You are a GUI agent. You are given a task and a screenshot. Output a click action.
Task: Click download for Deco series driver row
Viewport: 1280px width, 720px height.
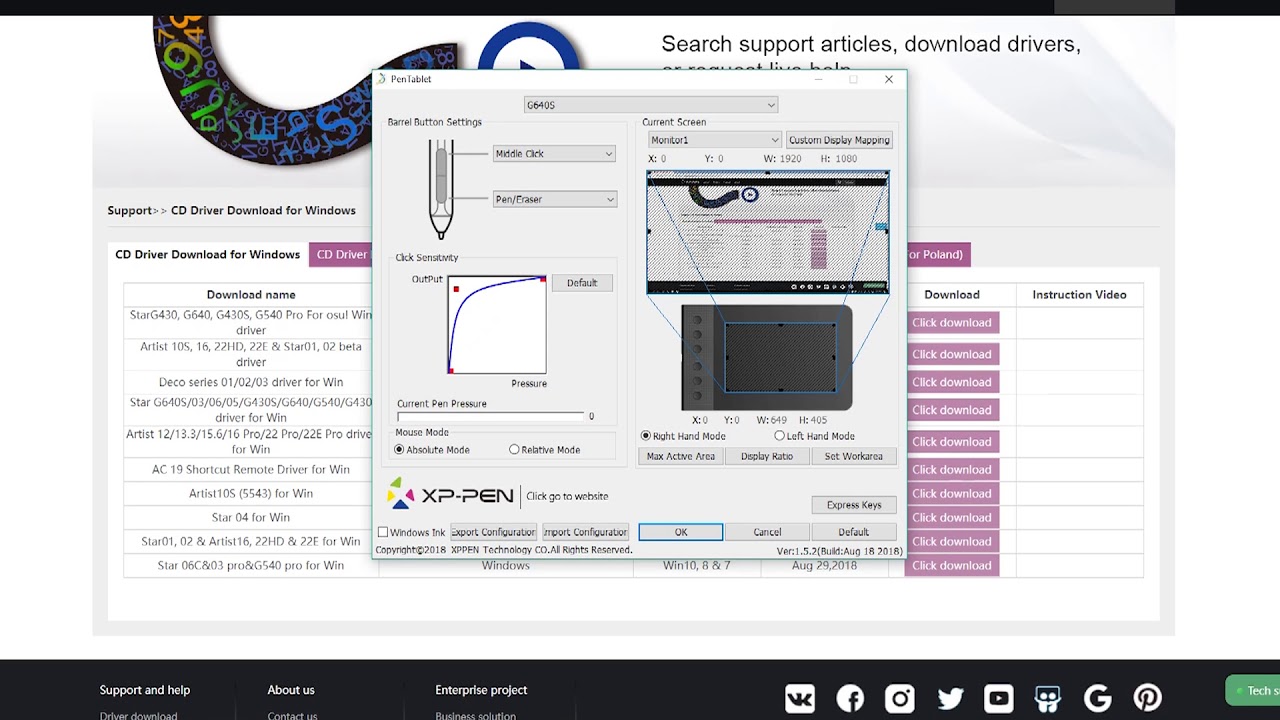pos(951,382)
